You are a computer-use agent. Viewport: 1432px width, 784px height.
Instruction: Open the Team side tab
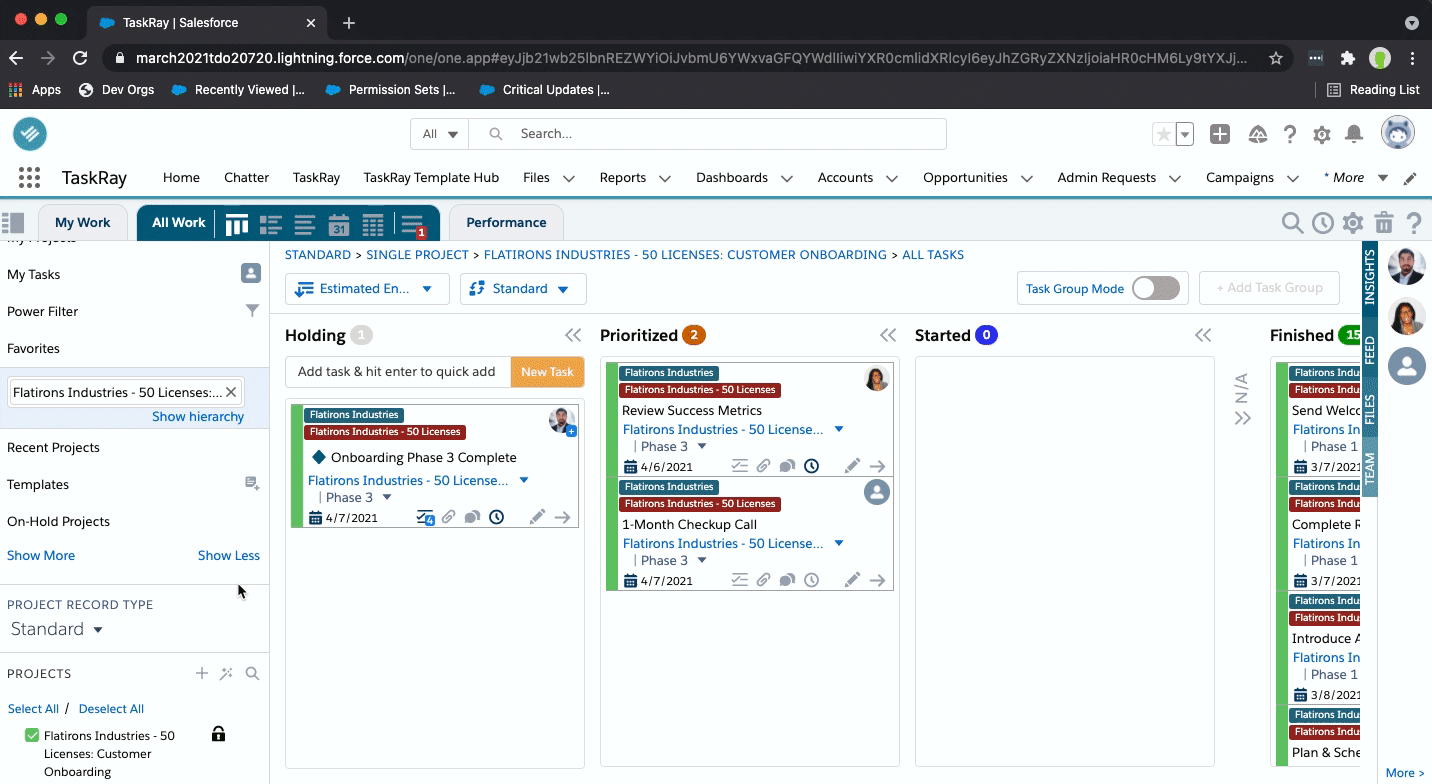(1370, 468)
